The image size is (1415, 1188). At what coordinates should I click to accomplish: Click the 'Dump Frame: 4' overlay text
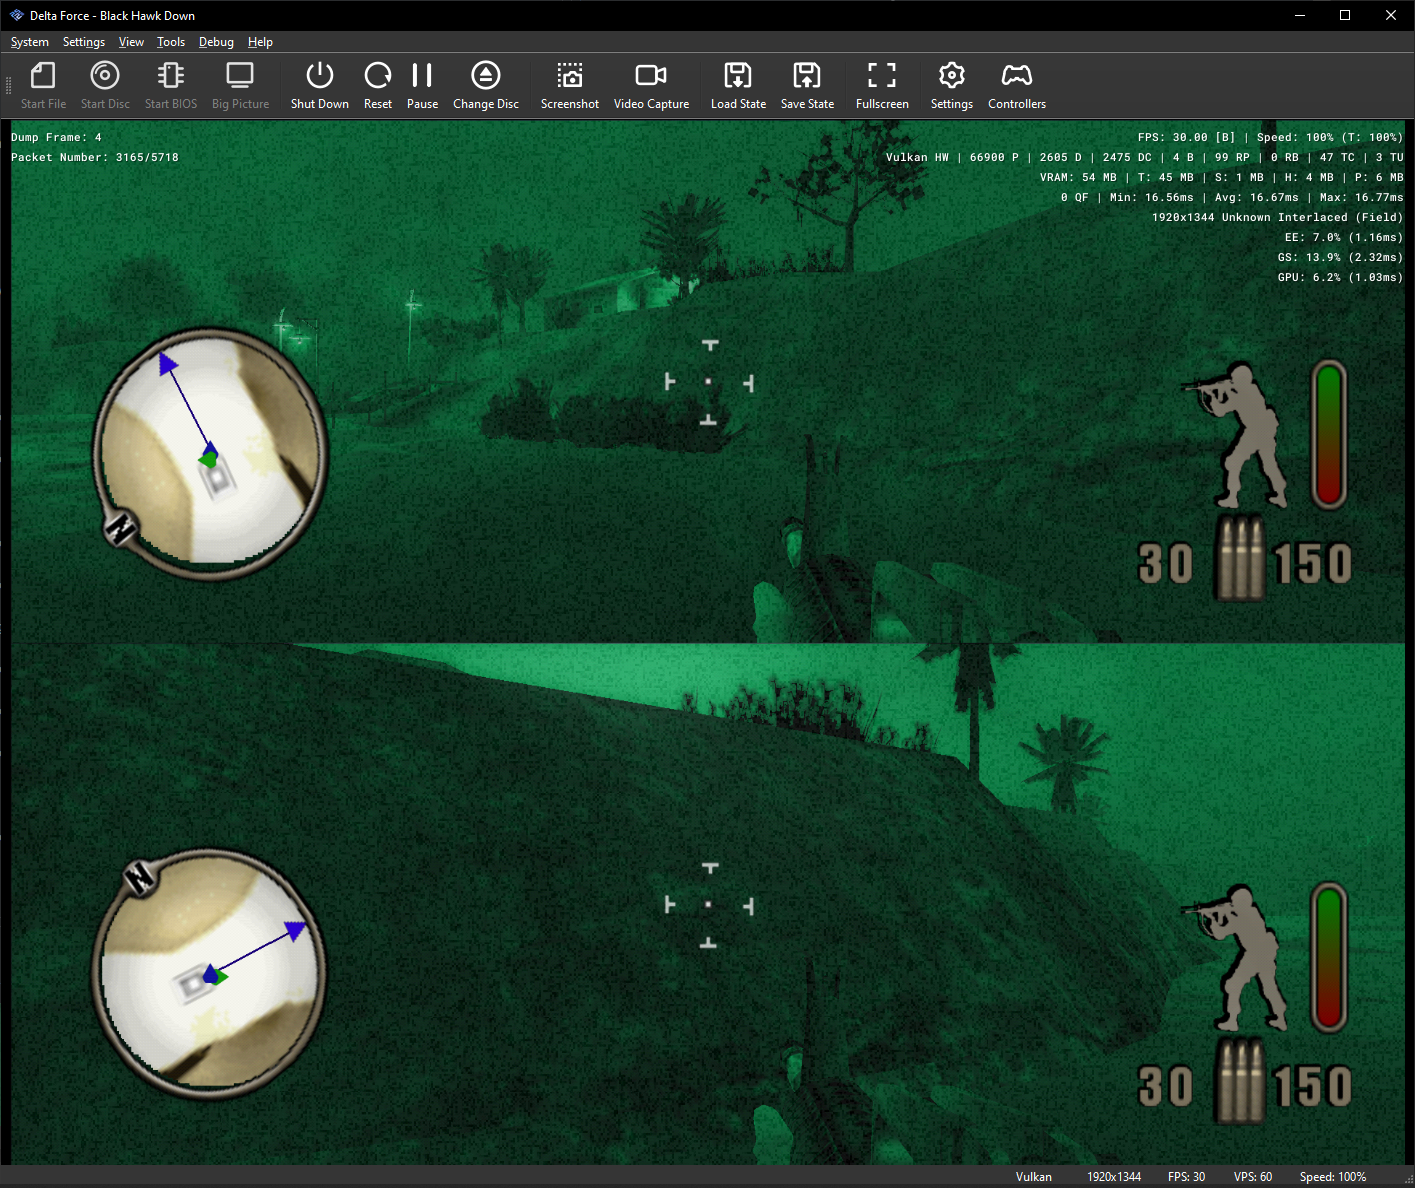point(56,137)
